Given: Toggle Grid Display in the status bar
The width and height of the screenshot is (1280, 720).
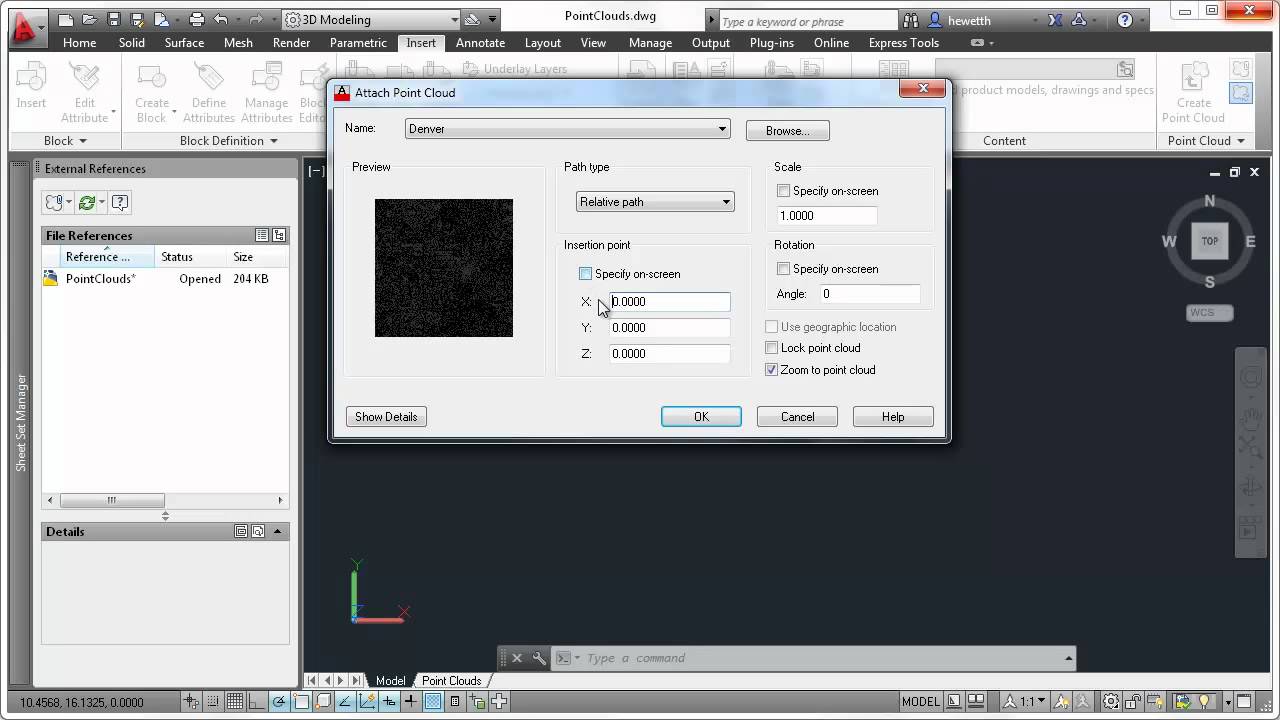Looking at the screenshot, I should 233,701.
